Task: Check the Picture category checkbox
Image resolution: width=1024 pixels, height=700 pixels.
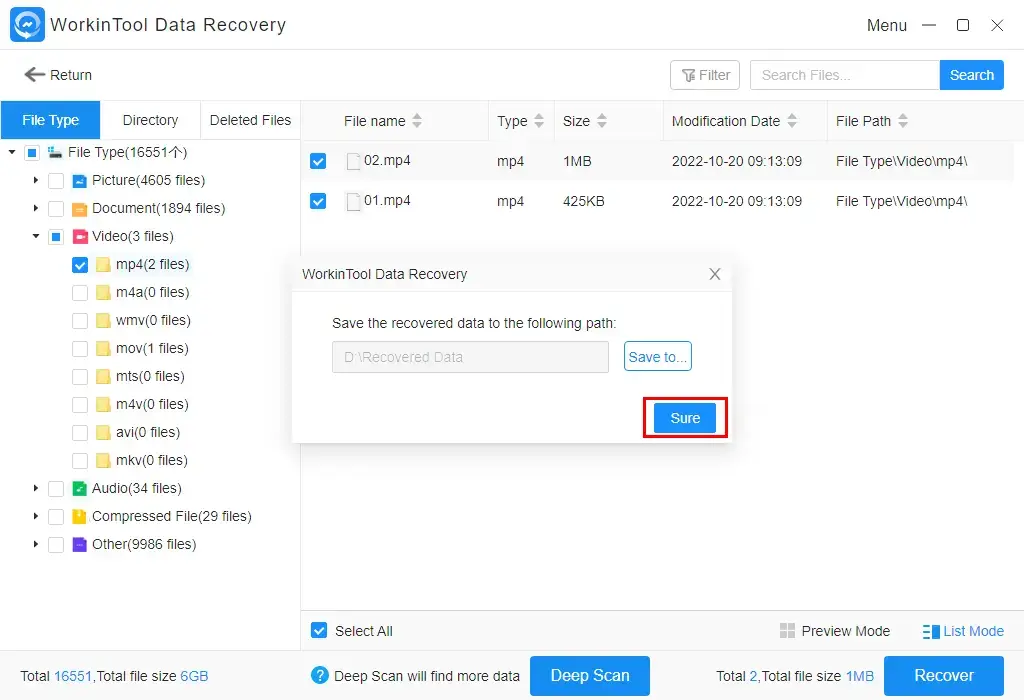Action: coord(56,181)
